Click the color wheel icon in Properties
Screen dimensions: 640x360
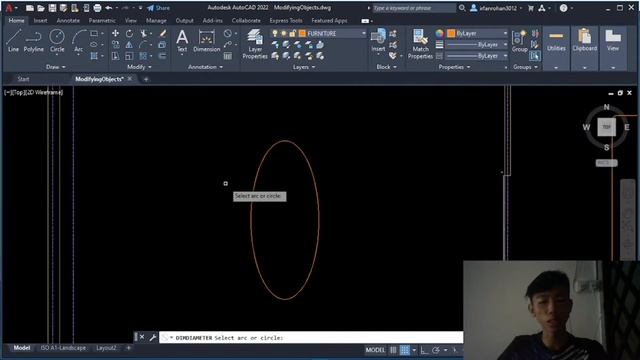coord(439,33)
